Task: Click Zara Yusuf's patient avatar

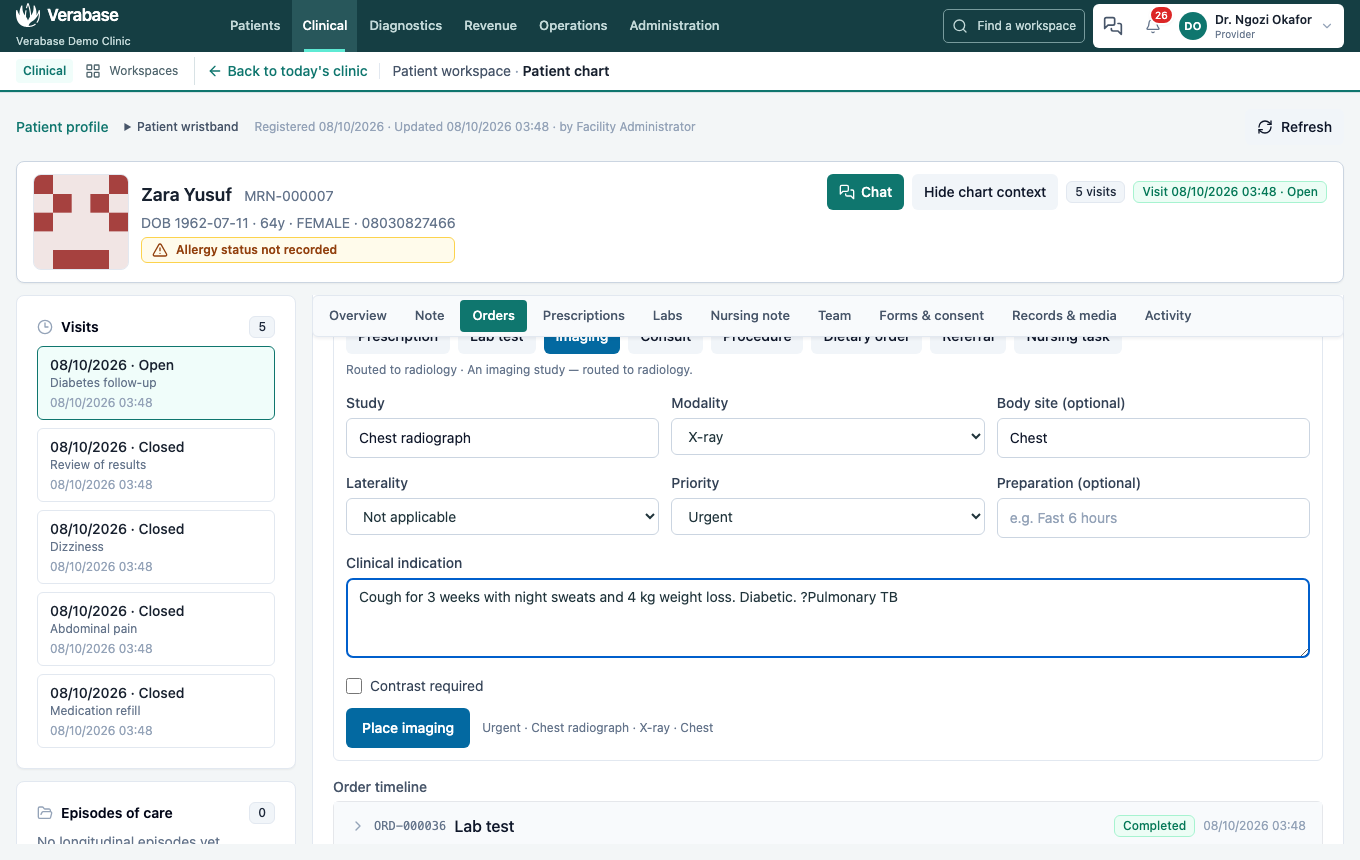Action: (x=81, y=222)
